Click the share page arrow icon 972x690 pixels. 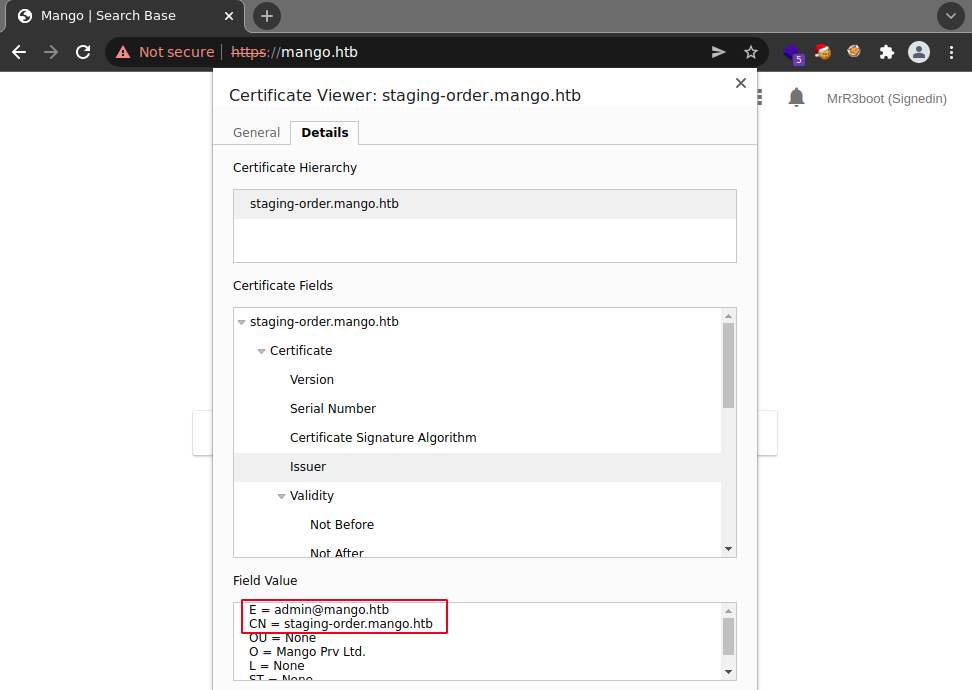coord(718,52)
